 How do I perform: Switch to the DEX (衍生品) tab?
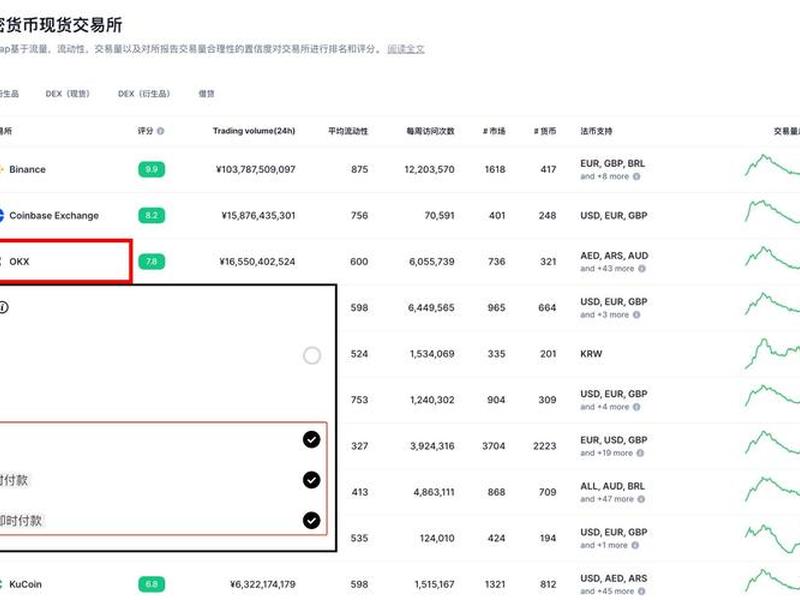[x=144, y=94]
